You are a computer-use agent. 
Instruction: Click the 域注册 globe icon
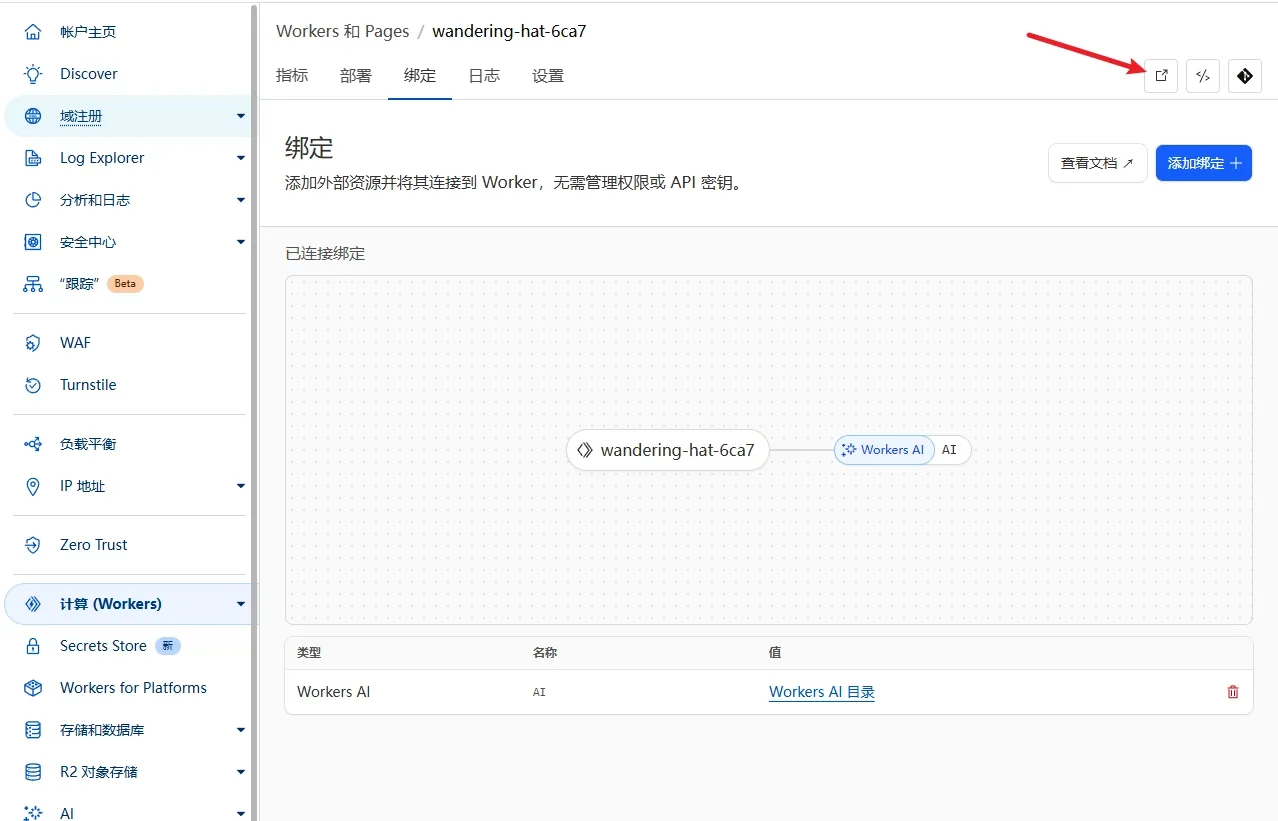(33, 116)
